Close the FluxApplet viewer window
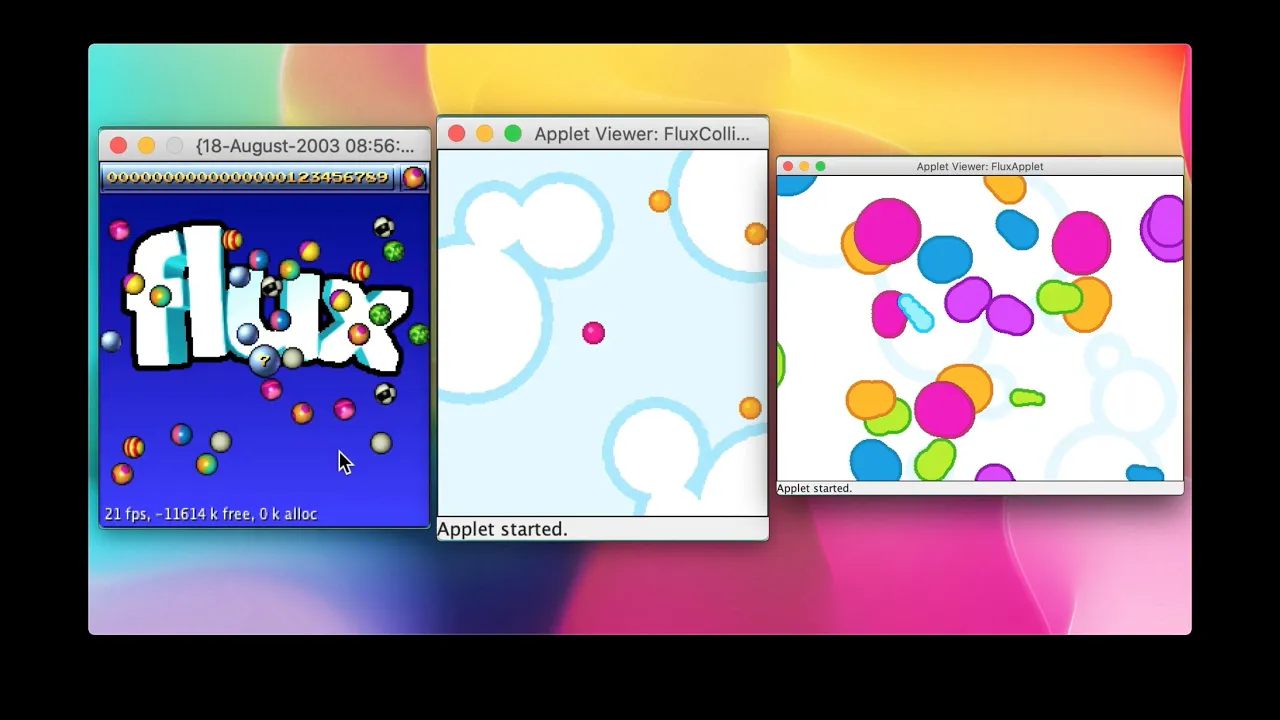1280x720 pixels. point(788,167)
